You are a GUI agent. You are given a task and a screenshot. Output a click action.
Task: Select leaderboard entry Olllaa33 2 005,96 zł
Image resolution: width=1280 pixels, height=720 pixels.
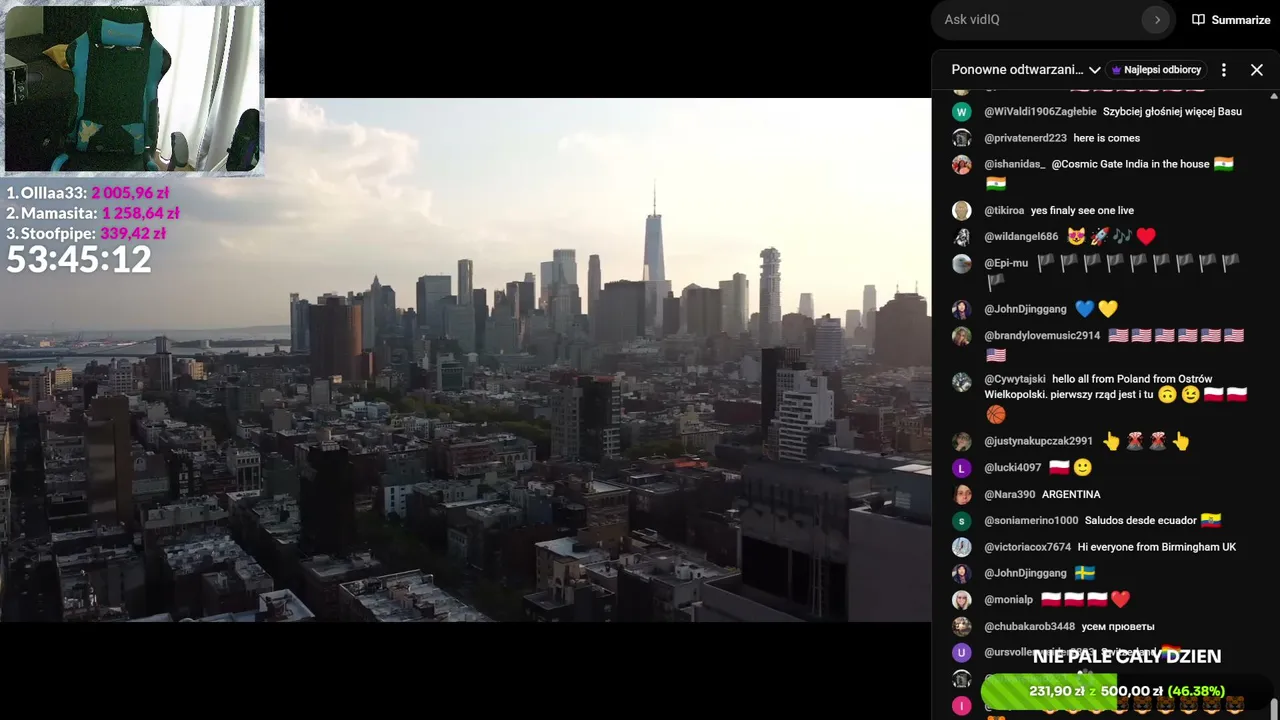coord(88,193)
